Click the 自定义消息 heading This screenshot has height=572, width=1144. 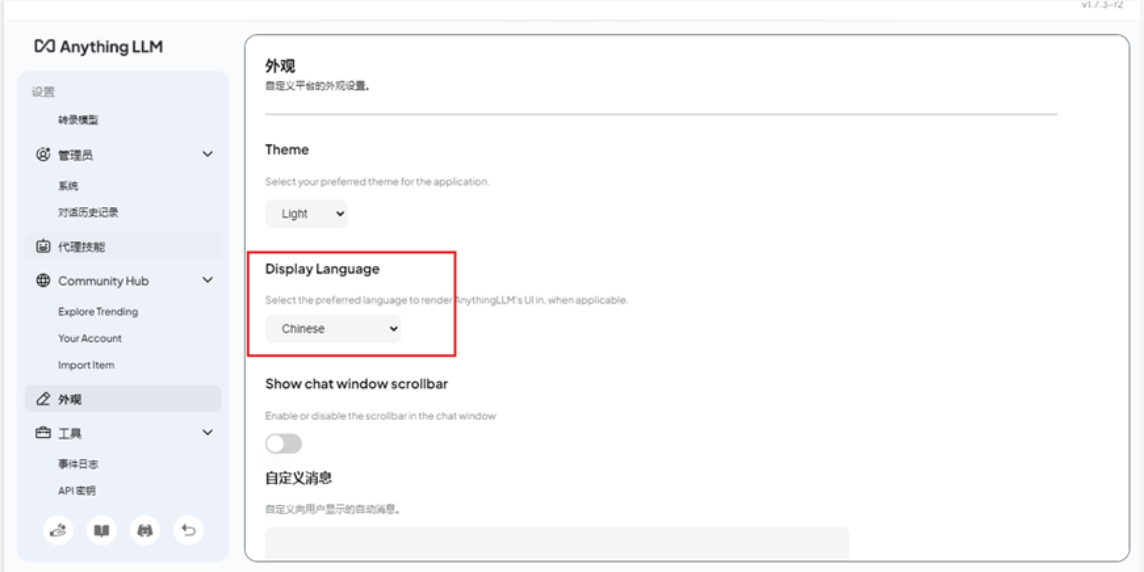pyautogui.click(x=298, y=479)
